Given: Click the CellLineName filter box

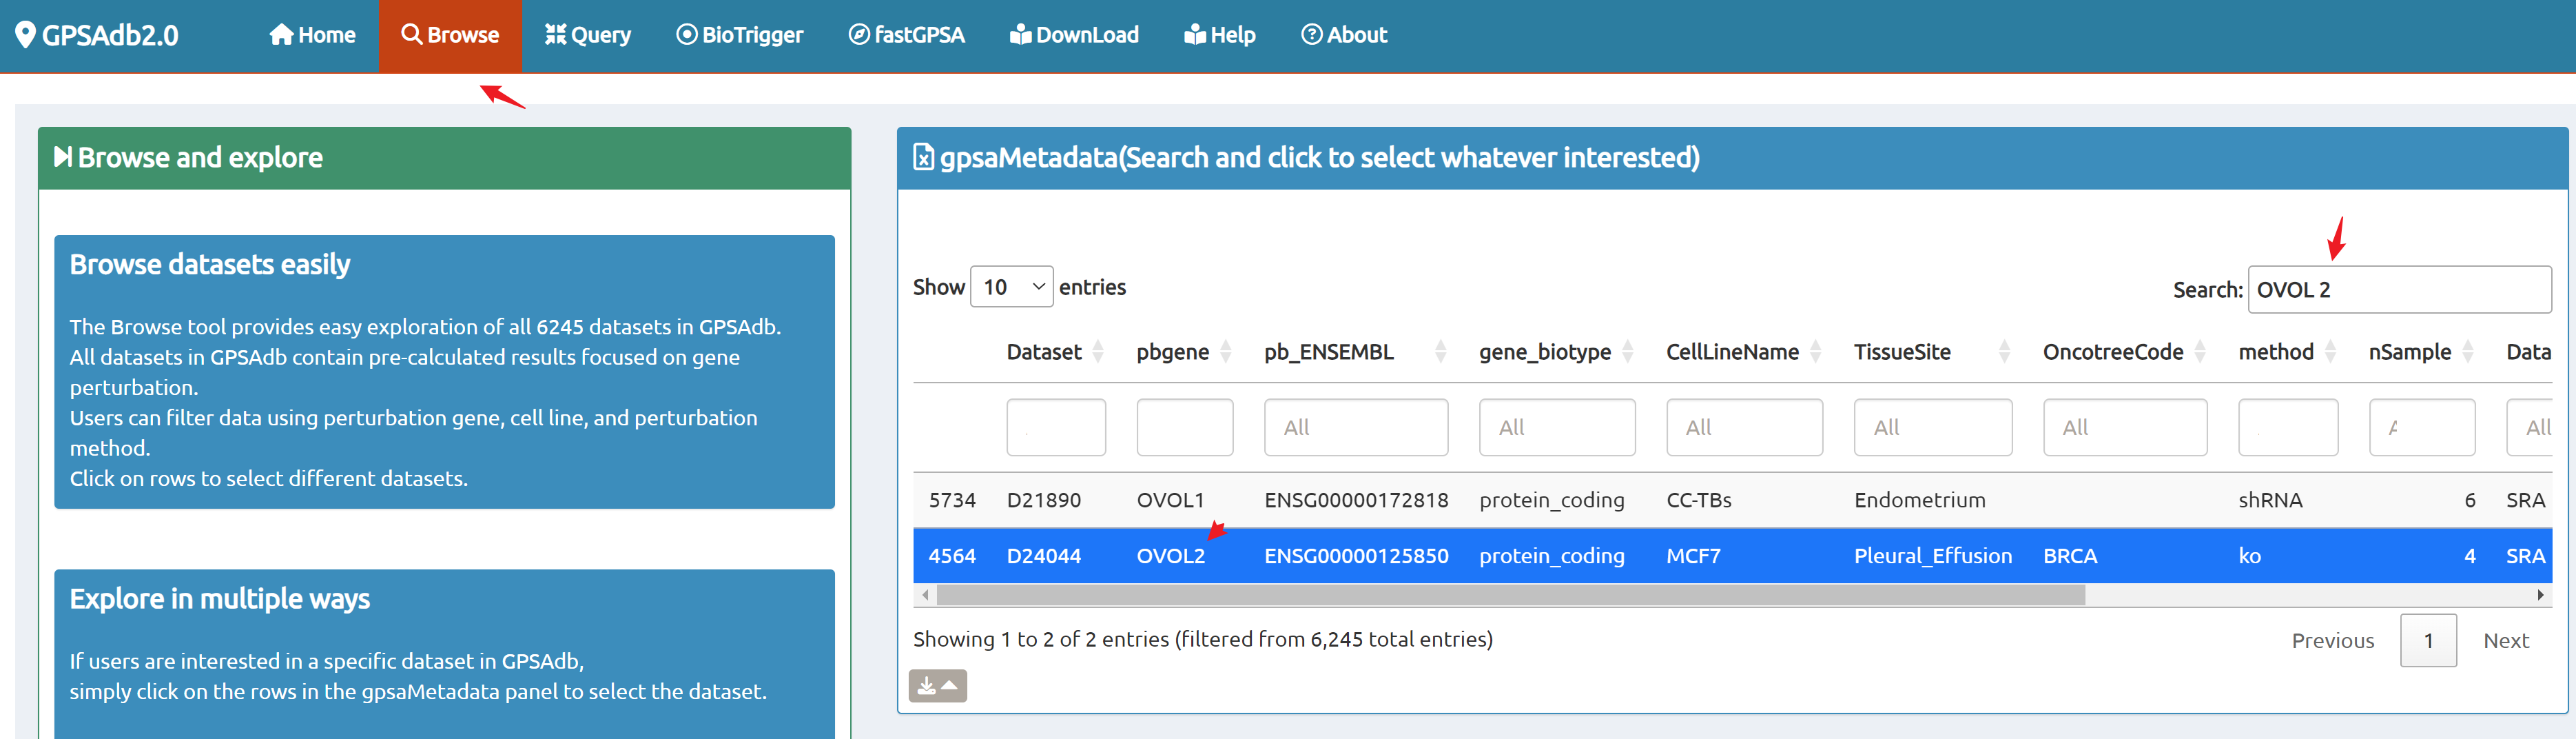Looking at the screenshot, I should (x=1744, y=427).
